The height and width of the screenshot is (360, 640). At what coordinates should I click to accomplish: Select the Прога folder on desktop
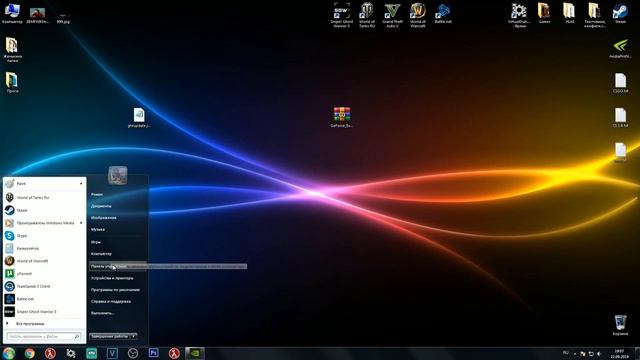click(x=12, y=82)
